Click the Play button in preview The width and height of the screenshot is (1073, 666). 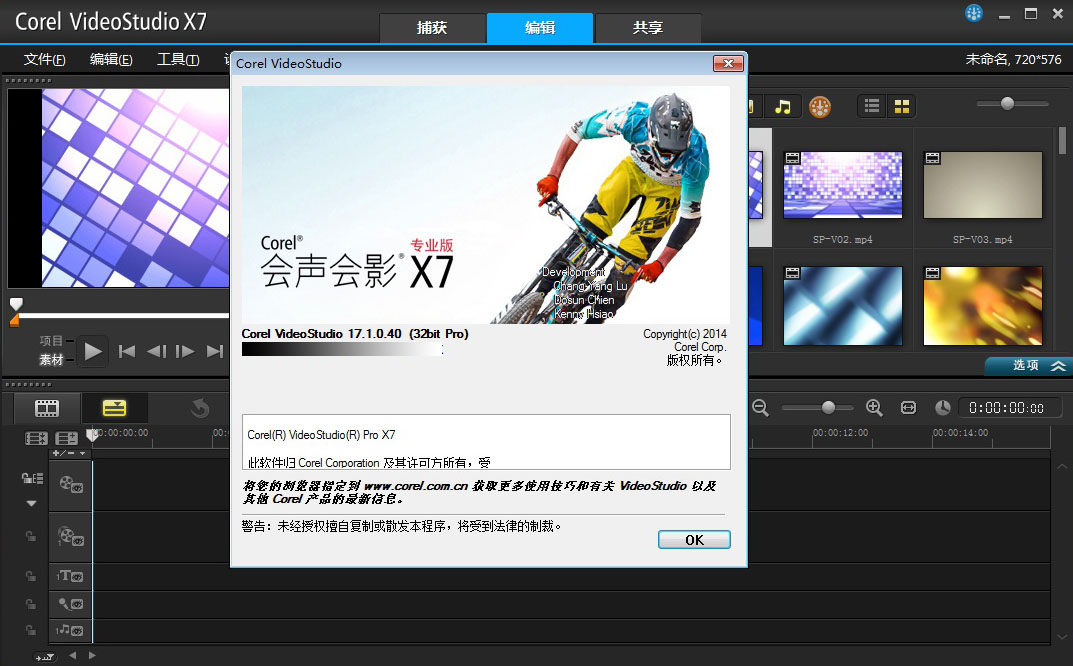pyautogui.click(x=93, y=352)
